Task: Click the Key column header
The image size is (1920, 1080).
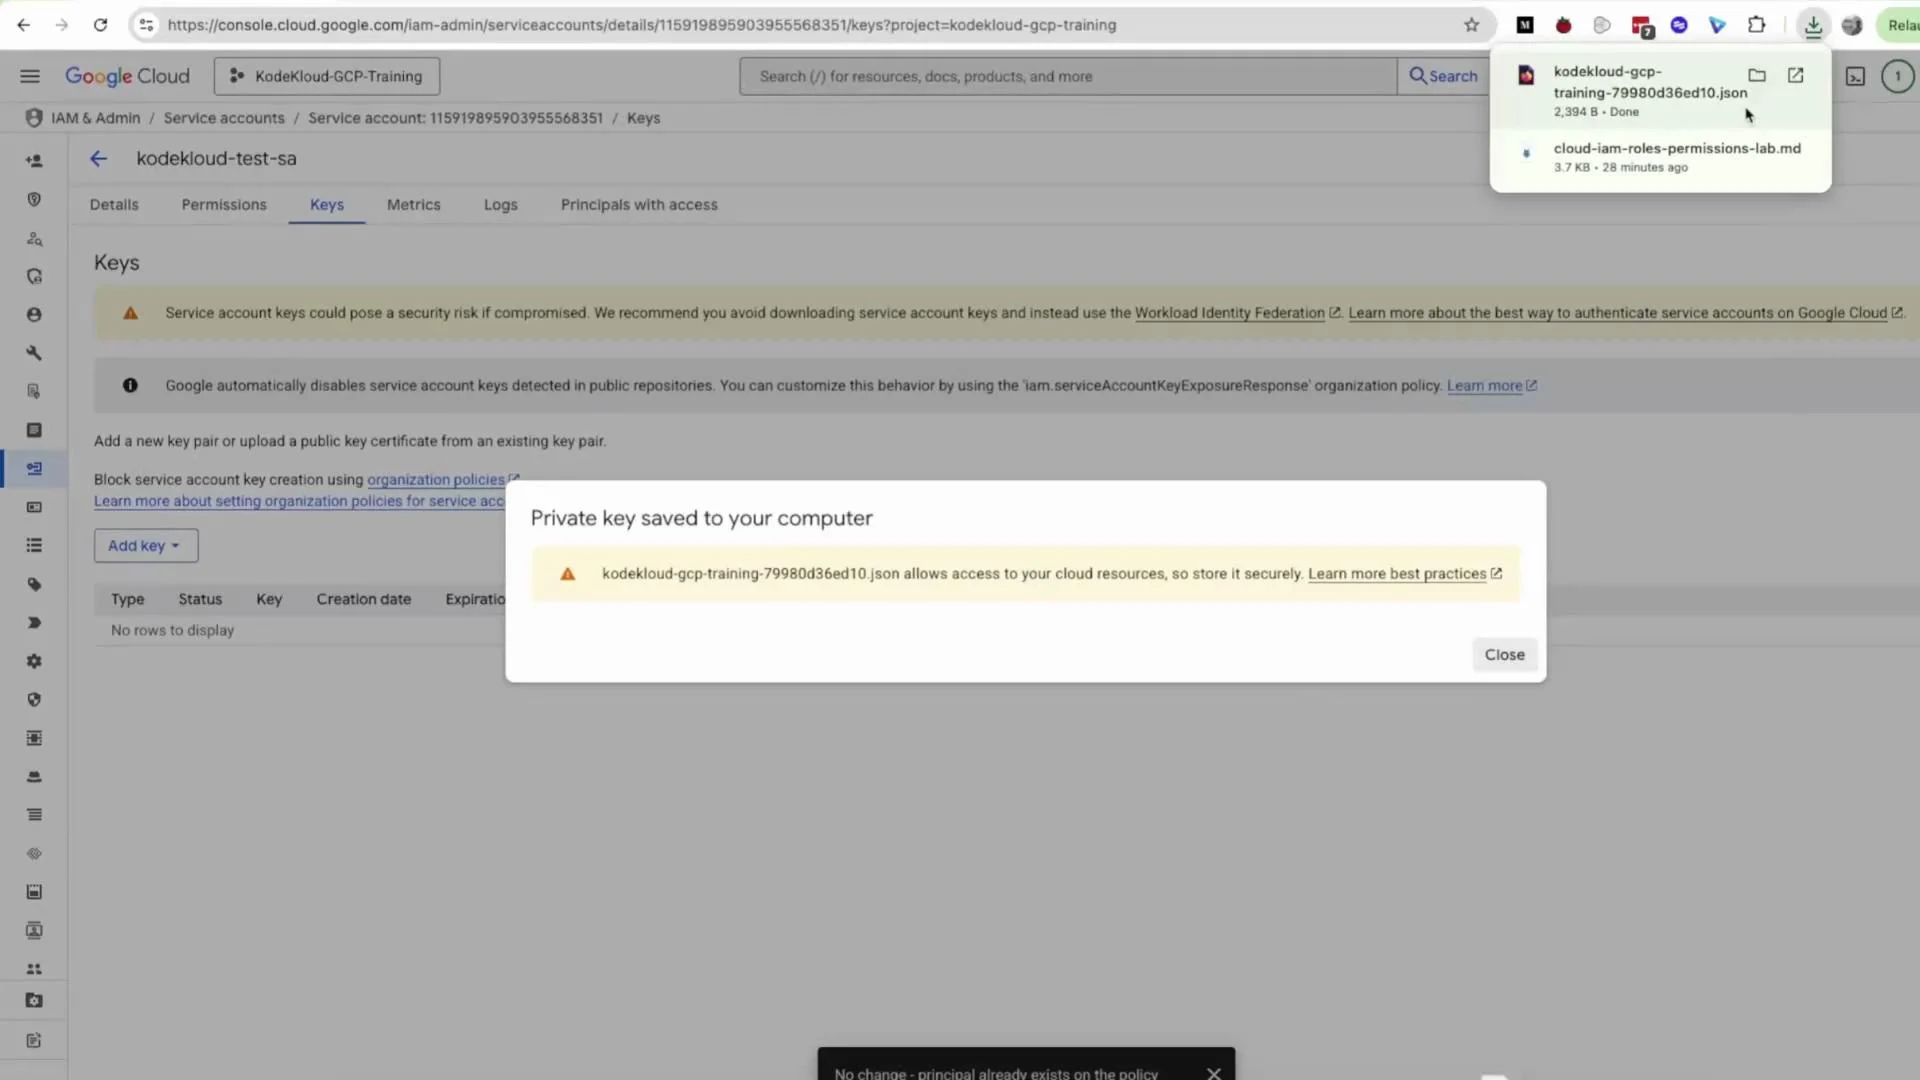Action: (x=269, y=599)
